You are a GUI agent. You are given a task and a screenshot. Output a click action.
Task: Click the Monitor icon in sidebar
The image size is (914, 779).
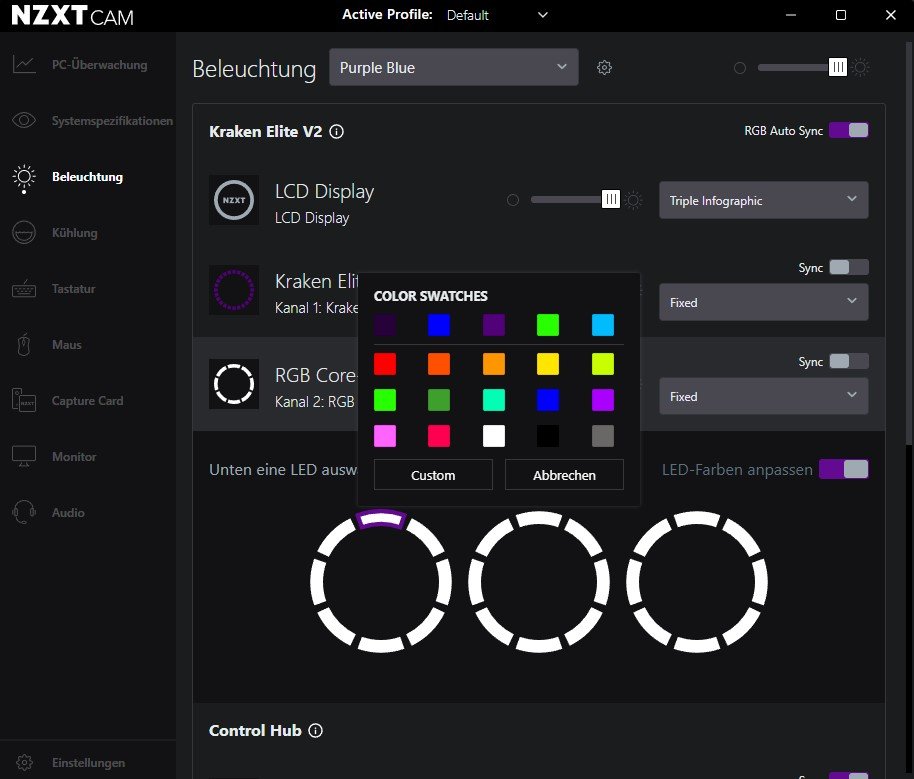24,457
